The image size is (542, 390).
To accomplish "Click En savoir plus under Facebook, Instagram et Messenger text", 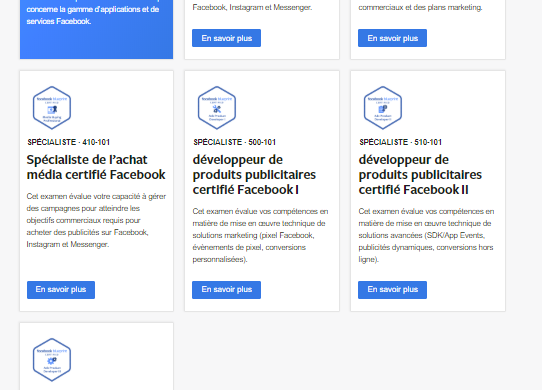I will point(226,38).
